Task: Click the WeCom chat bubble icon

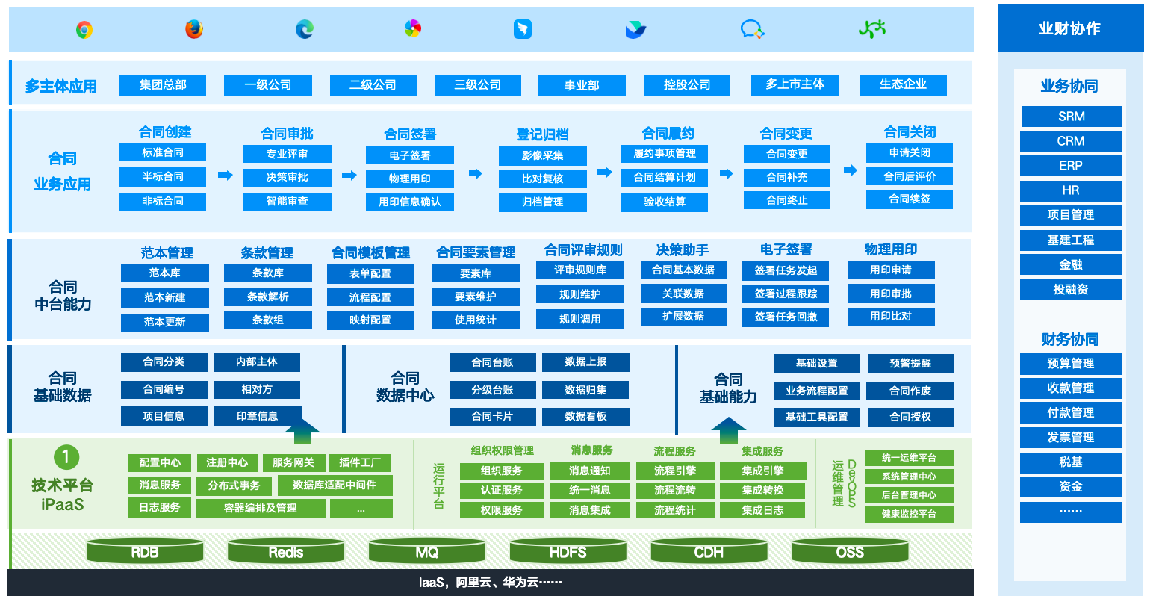Action: [752, 29]
